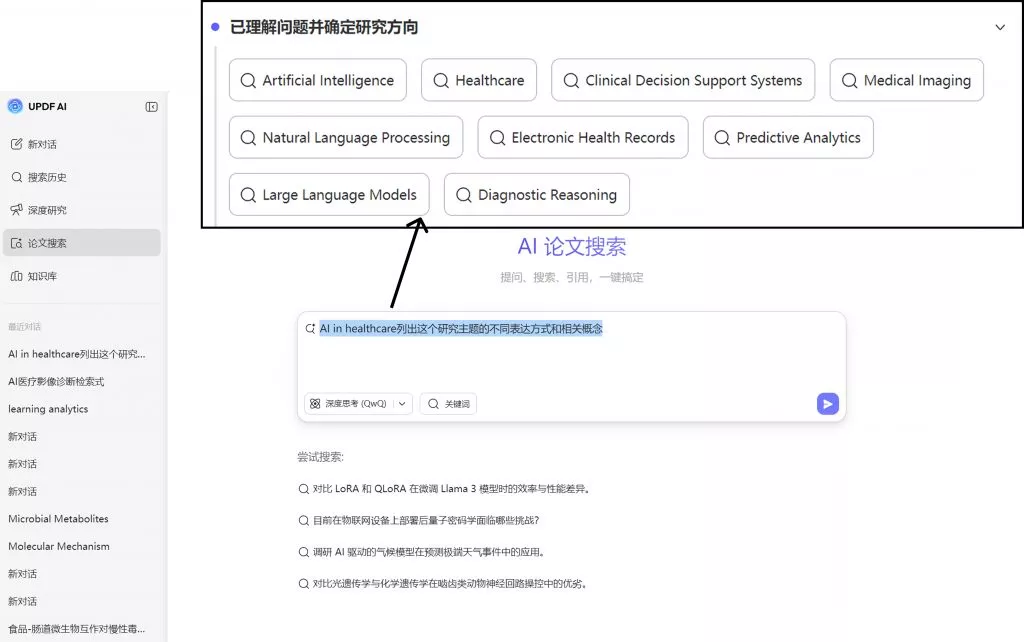The image size is (1024, 642).
Task: Select 论文搜索 paper search feature
Action: 48,242
